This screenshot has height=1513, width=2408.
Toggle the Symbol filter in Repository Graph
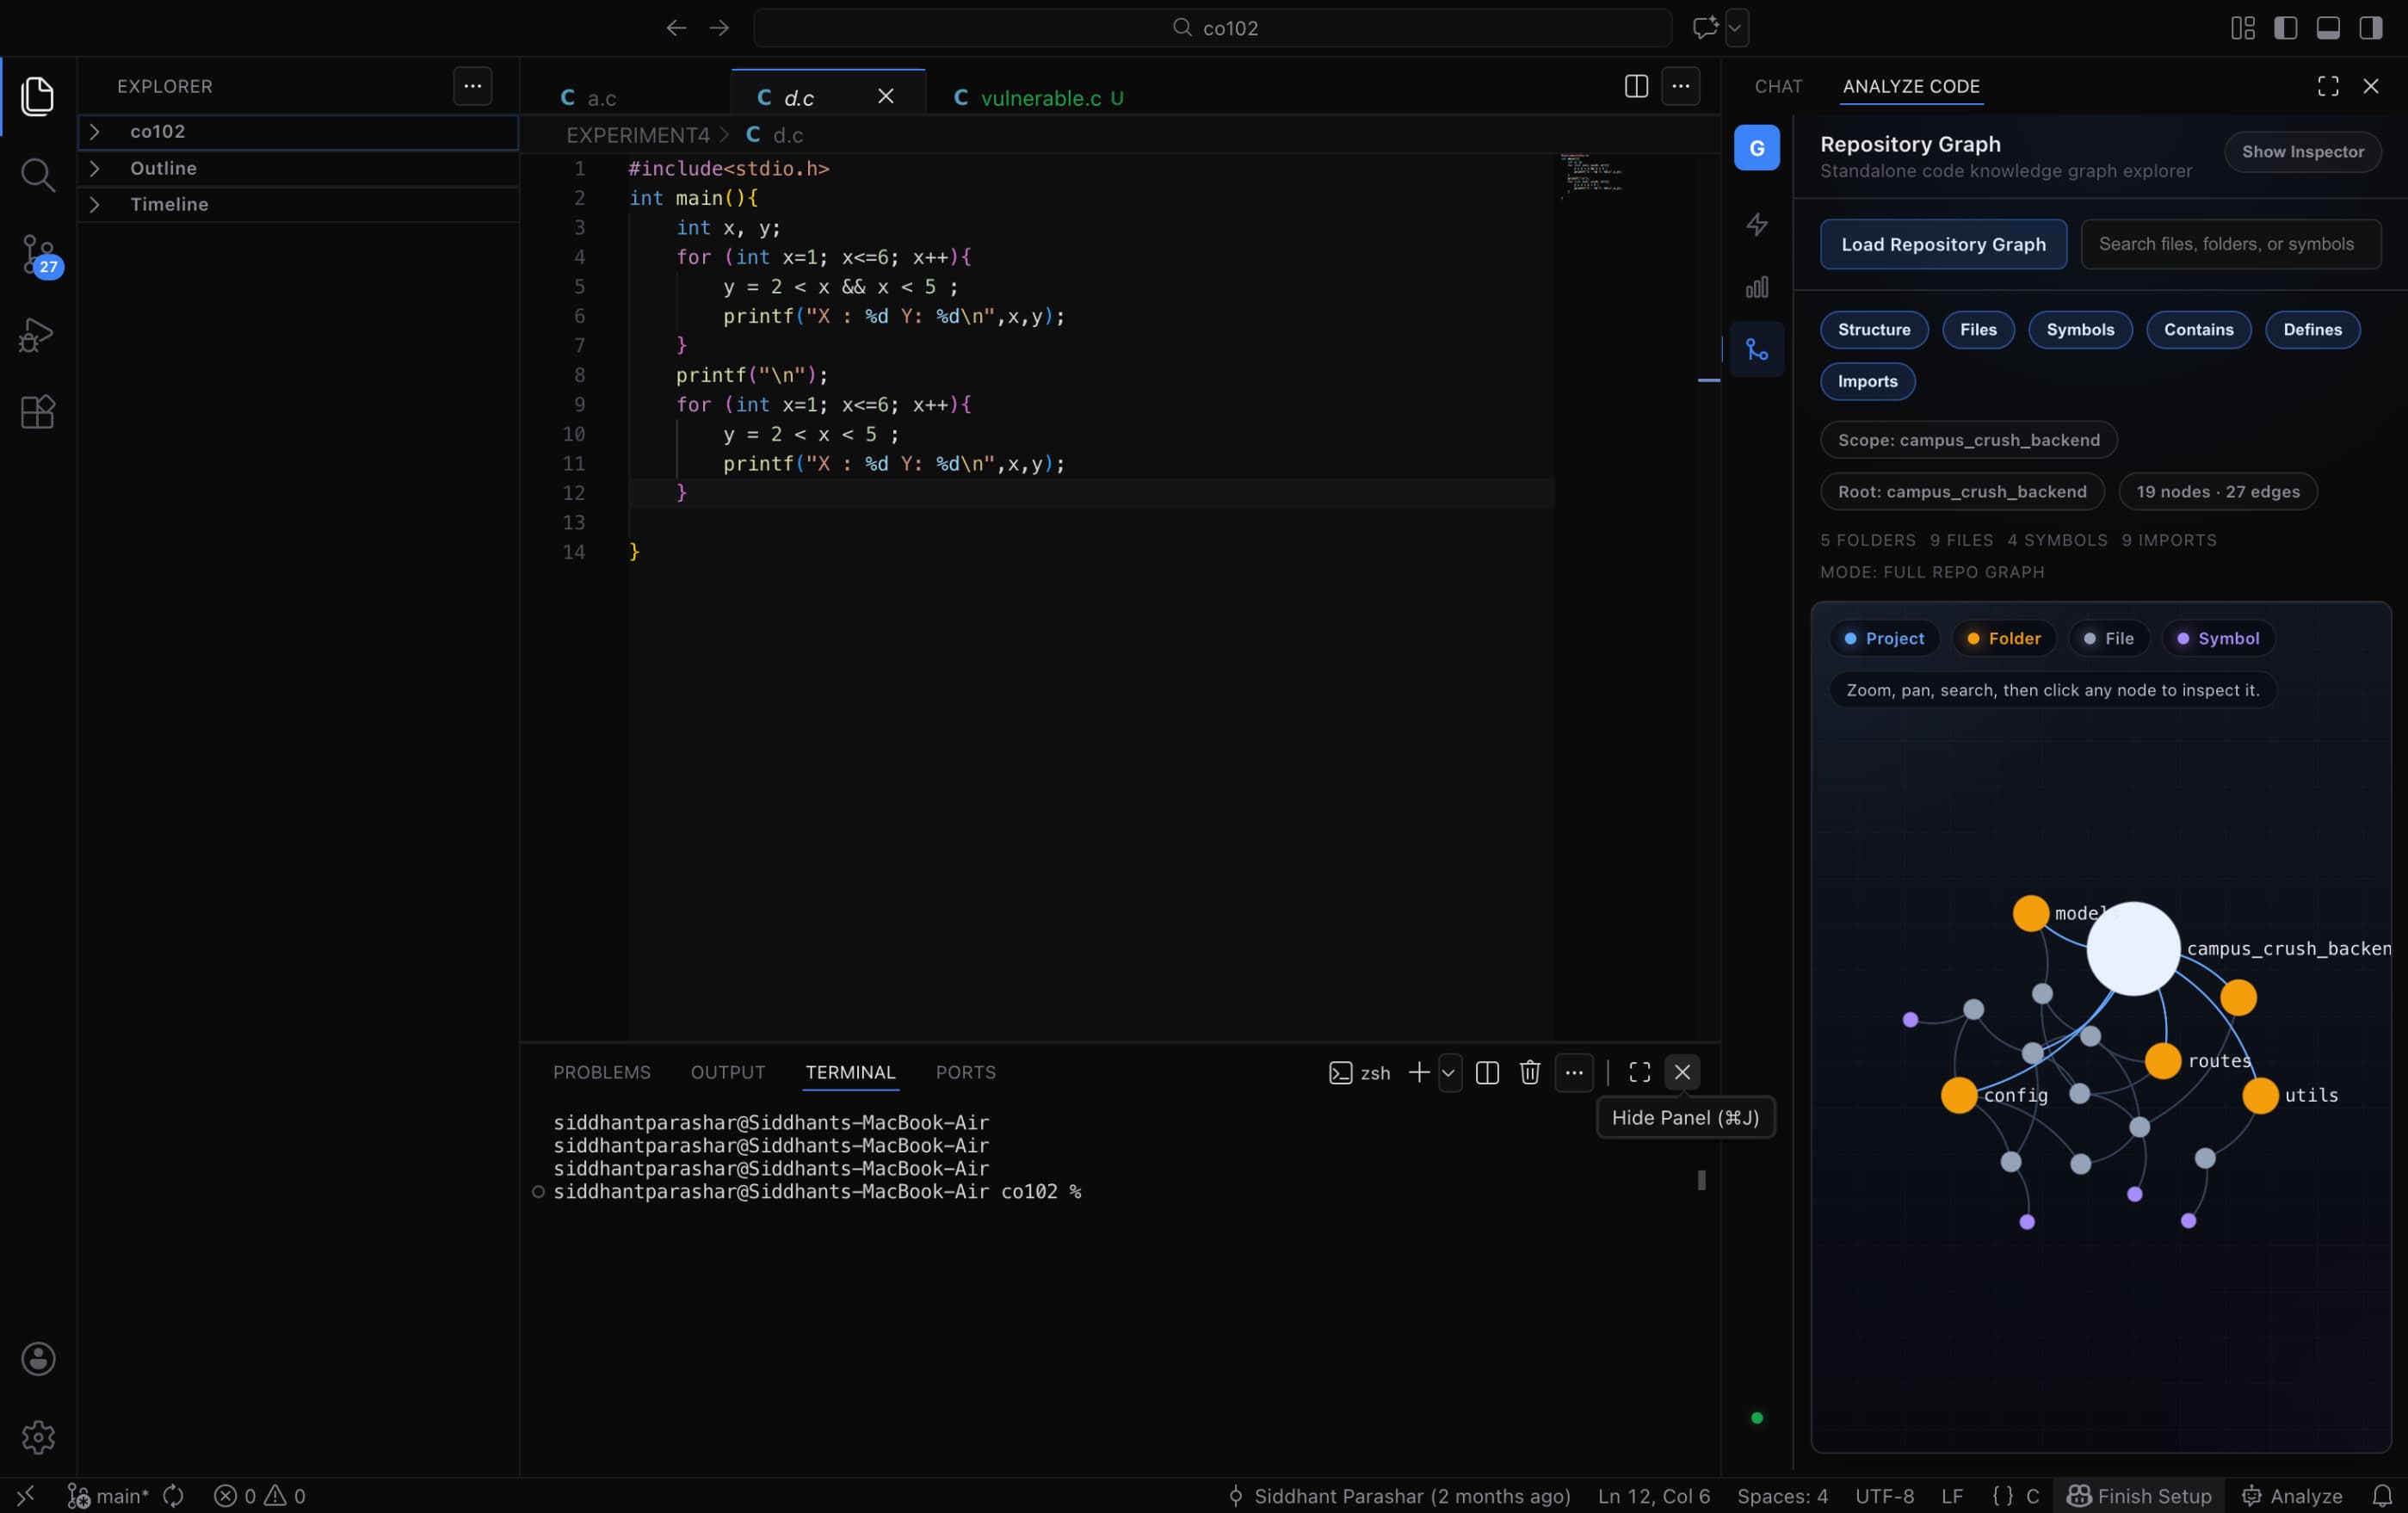[x=2218, y=638]
